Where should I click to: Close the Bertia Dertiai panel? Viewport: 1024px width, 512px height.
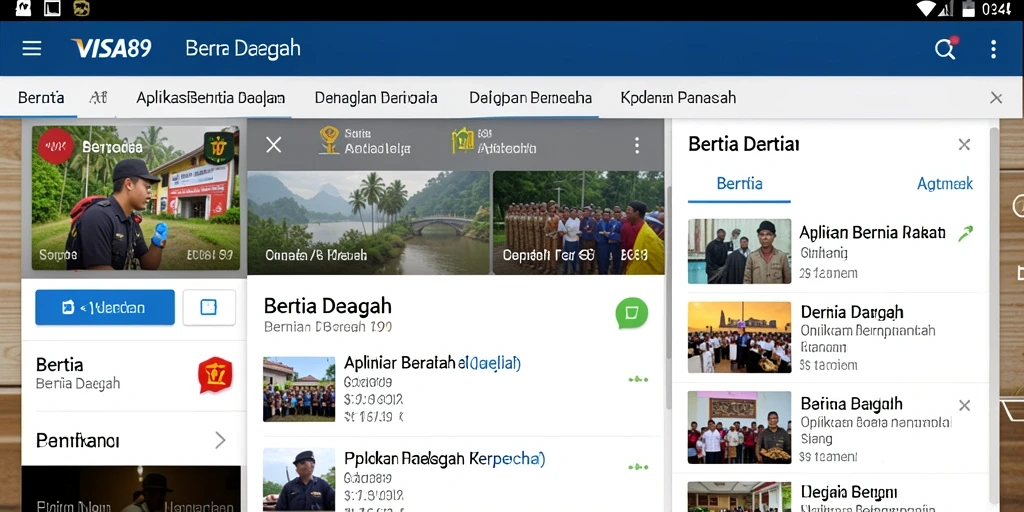964,145
